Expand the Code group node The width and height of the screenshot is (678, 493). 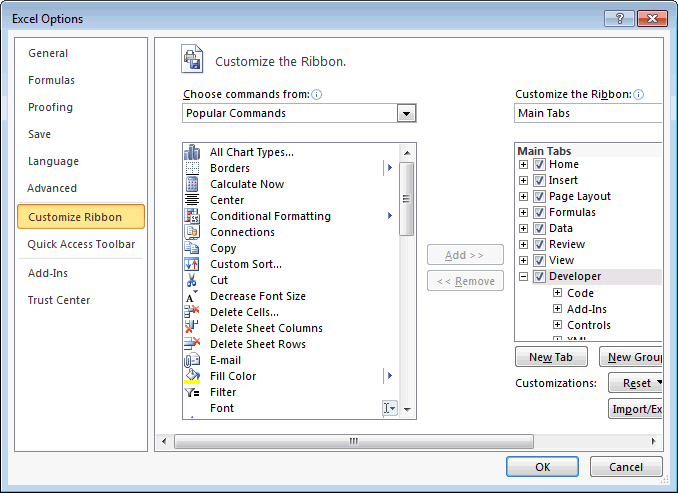(557, 293)
